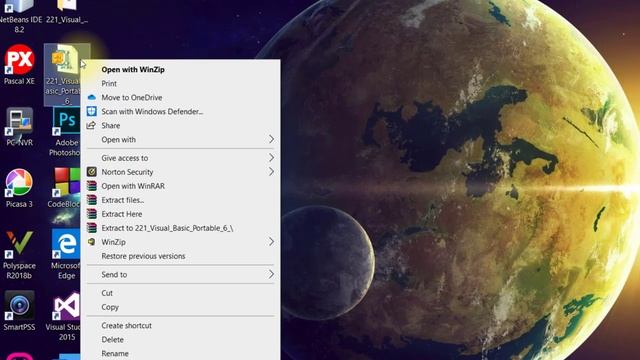This screenshot has height=360, width=640.
Task: Select the Microsoft Edge desktop icon
Action: coord(66,255)
